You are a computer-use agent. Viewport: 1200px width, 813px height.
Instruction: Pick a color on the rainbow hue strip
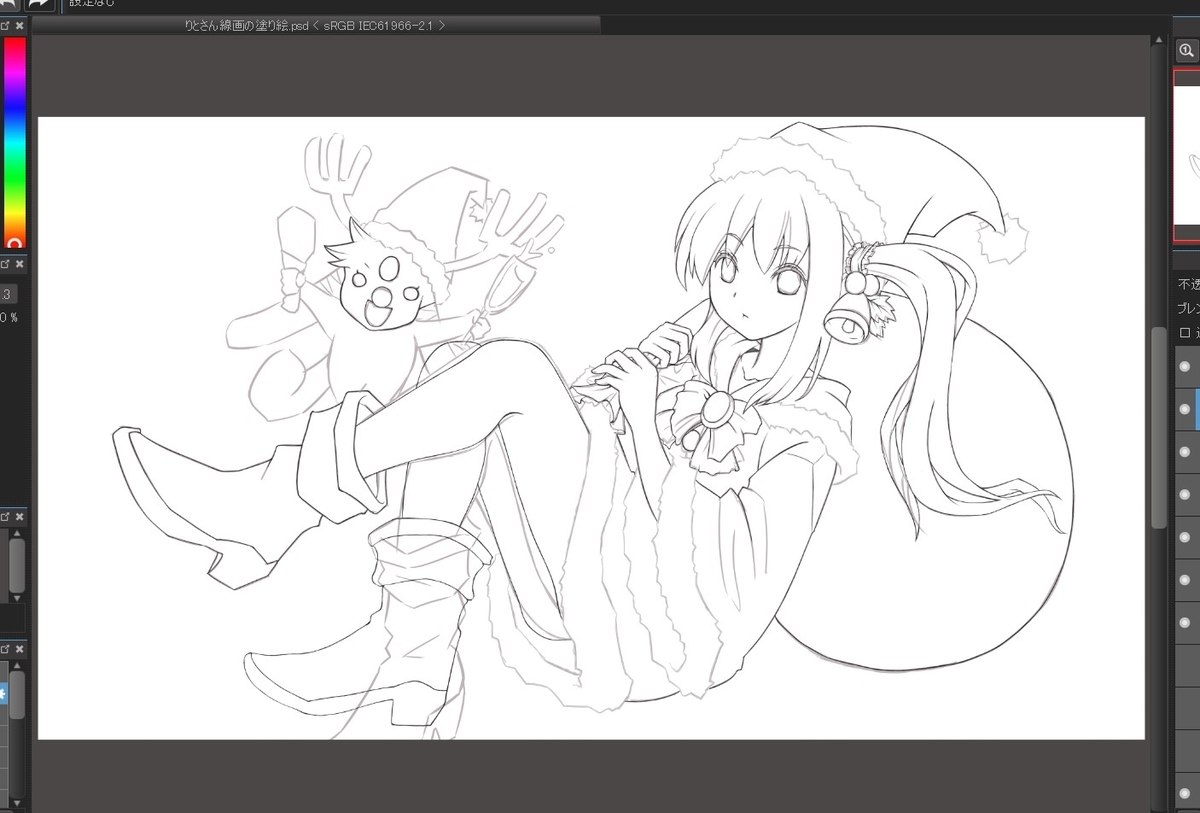coord(15,142)
